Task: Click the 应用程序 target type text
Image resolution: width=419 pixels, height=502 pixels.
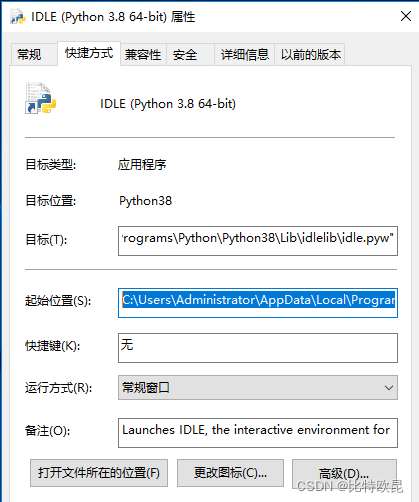Action: [142, 165]
